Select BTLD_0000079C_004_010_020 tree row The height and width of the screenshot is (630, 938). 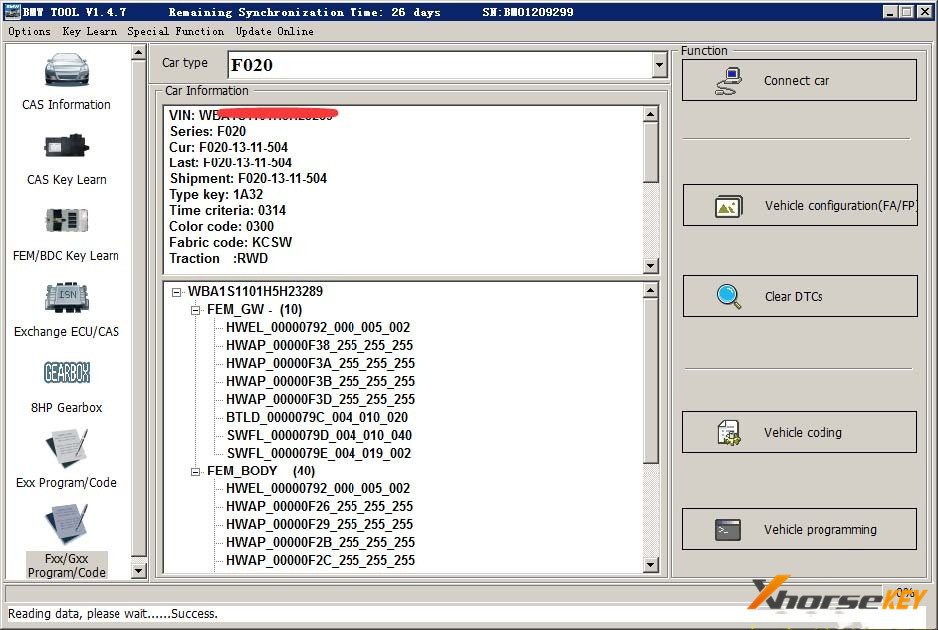[x=316, y=417]
